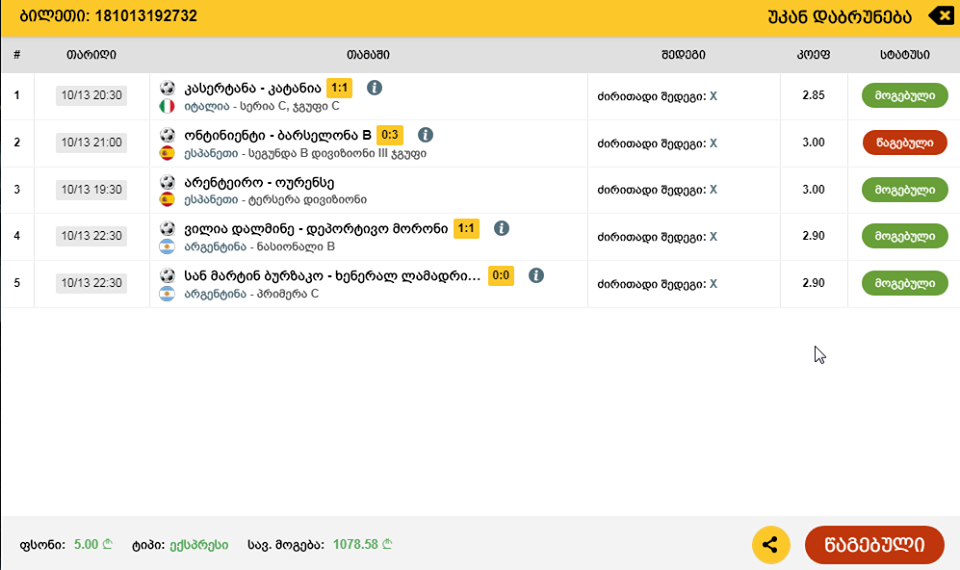
Task: Open info icon for ვილია დალმინე match
Action: (501, 228)
